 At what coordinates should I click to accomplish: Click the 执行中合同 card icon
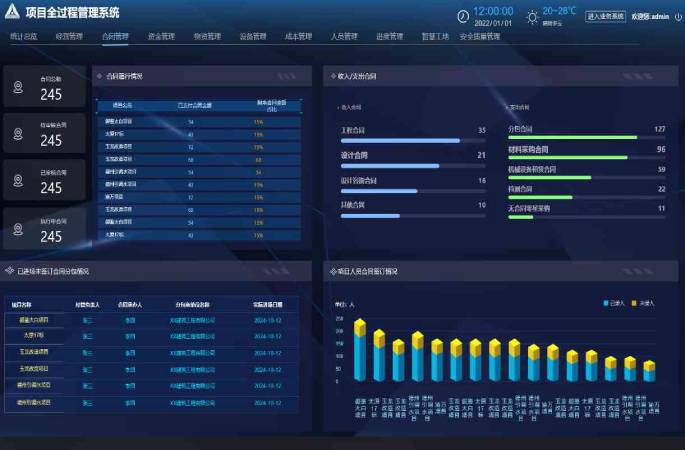click(x=17, y=229)
